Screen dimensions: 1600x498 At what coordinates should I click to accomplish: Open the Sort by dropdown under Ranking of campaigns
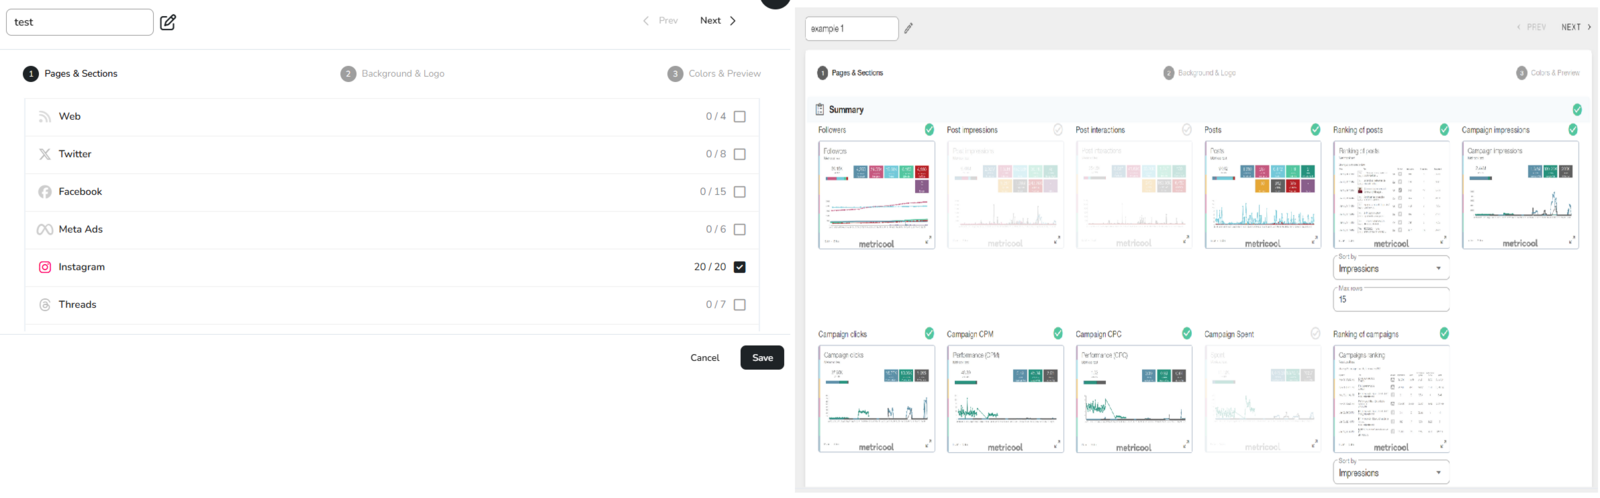[x=1390, y=472]
